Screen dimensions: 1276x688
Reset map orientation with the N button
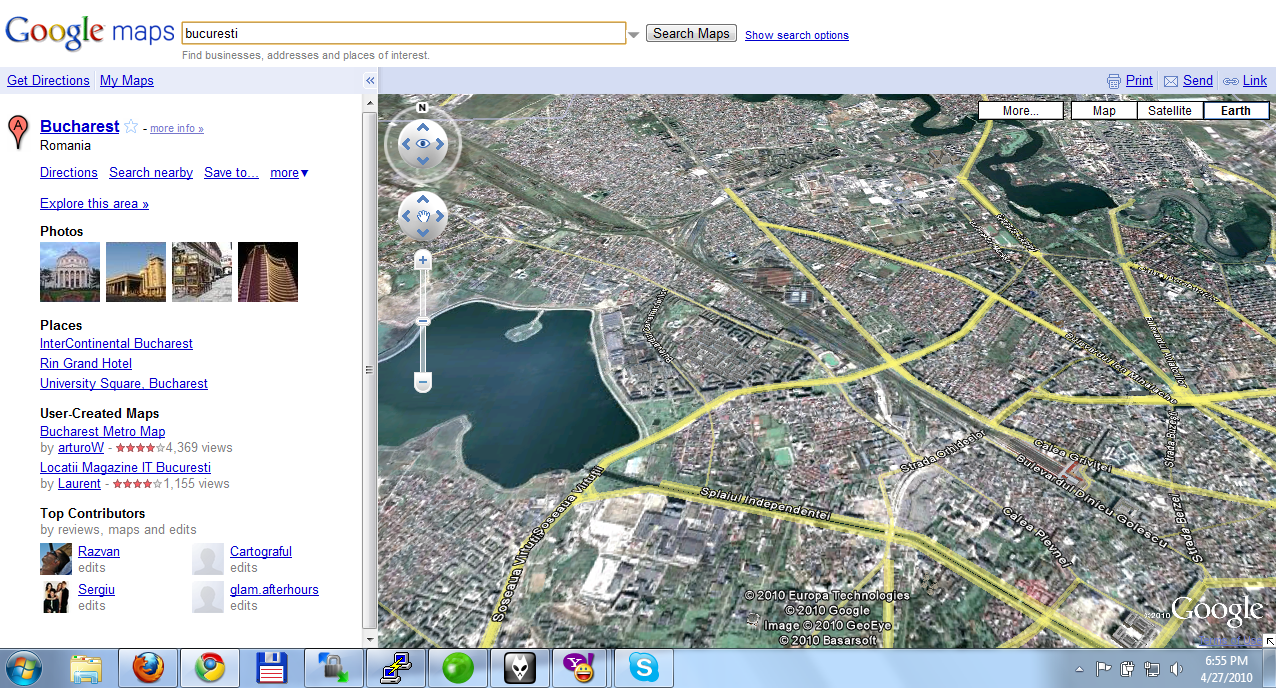coord(422,108)
